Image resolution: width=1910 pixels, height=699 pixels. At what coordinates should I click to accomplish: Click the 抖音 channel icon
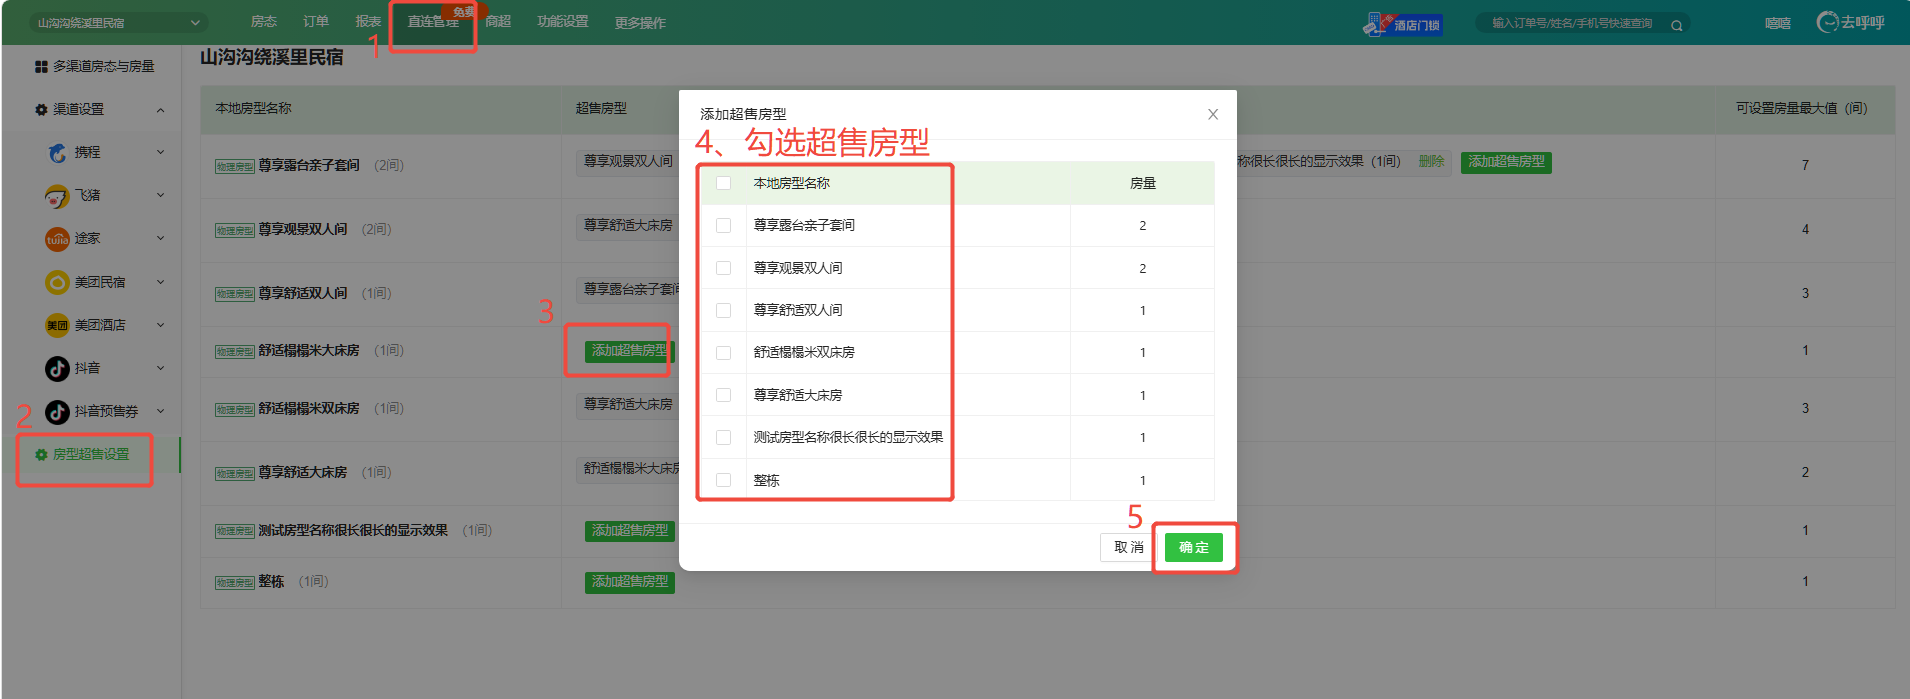tap(57, 368)
